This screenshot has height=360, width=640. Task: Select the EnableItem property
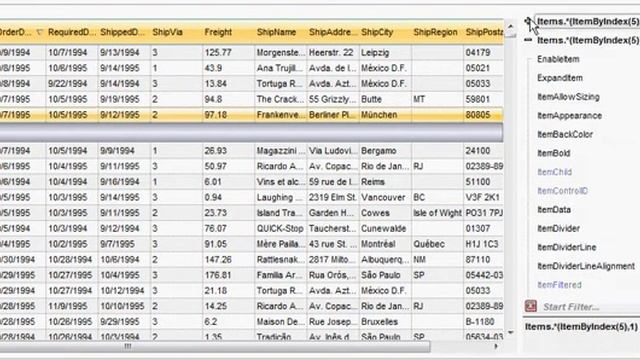coord(558,59)
